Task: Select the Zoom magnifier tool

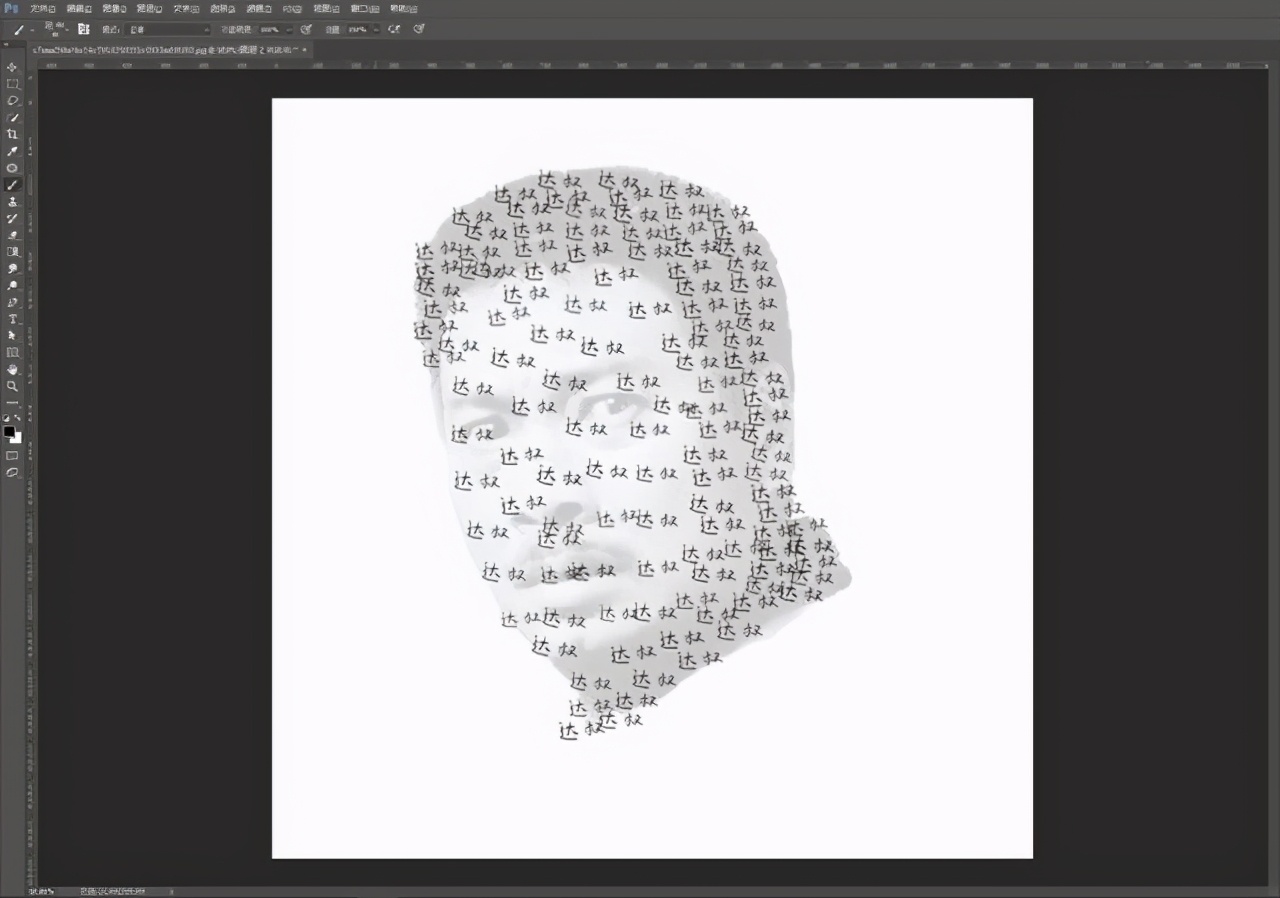Action: point(12,386)
